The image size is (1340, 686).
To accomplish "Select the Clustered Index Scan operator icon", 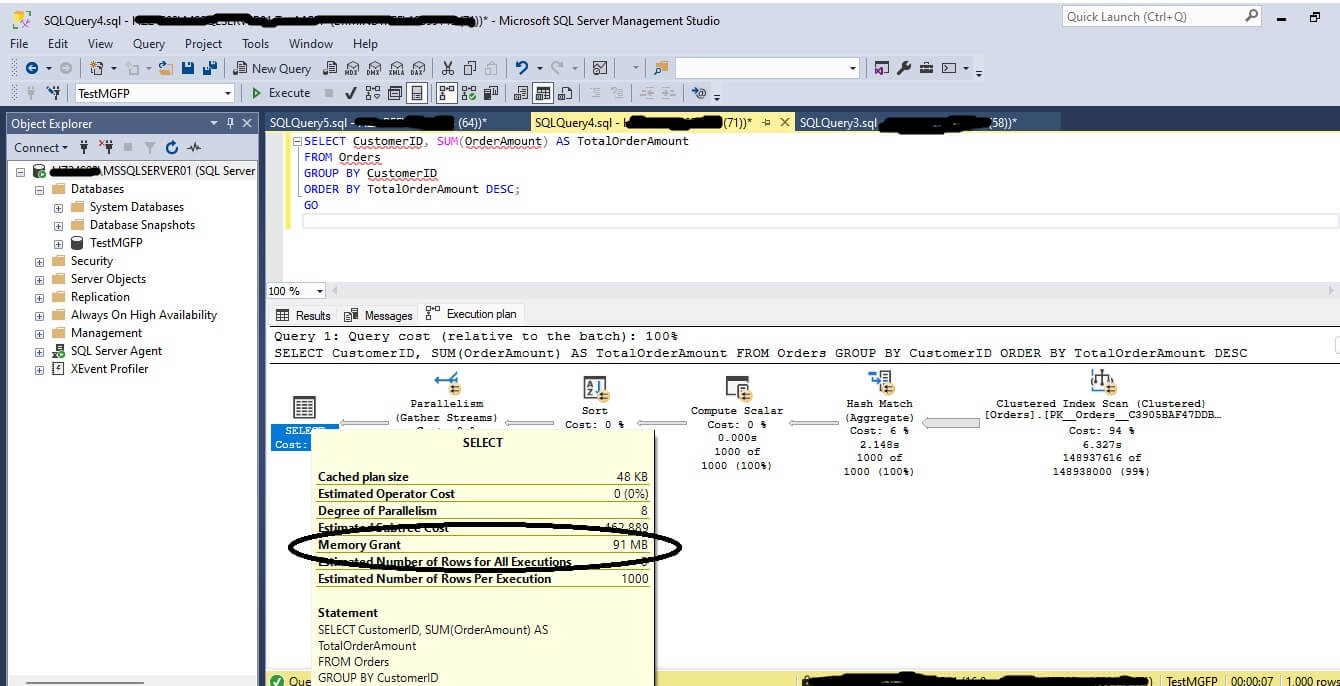I will 1101,381.
